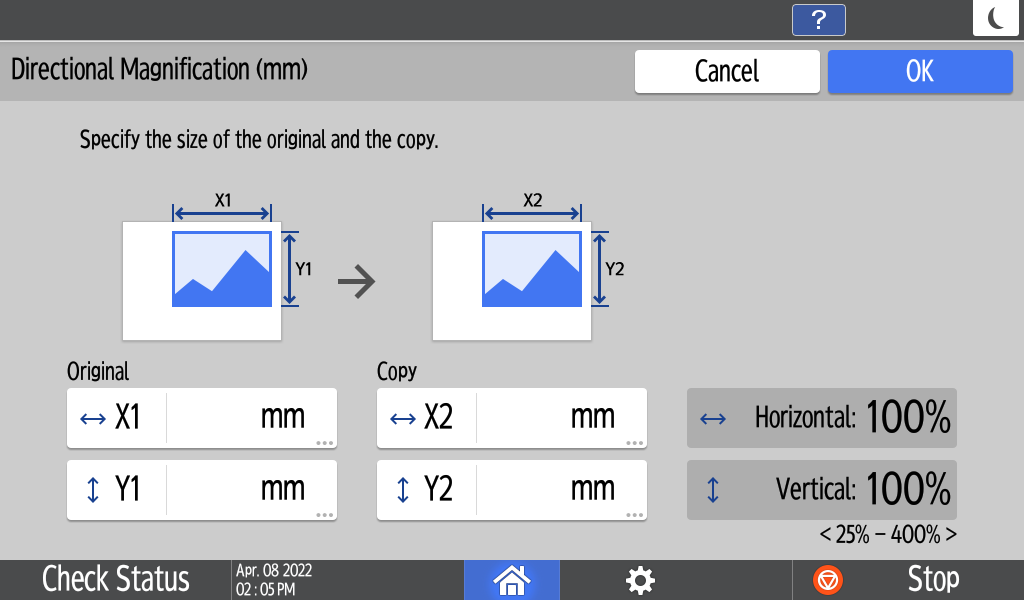Click the vertical arrow icon beside Y2
This screenshot has width=1024, height=600.
pyautogui.click(x=403, y=490)
